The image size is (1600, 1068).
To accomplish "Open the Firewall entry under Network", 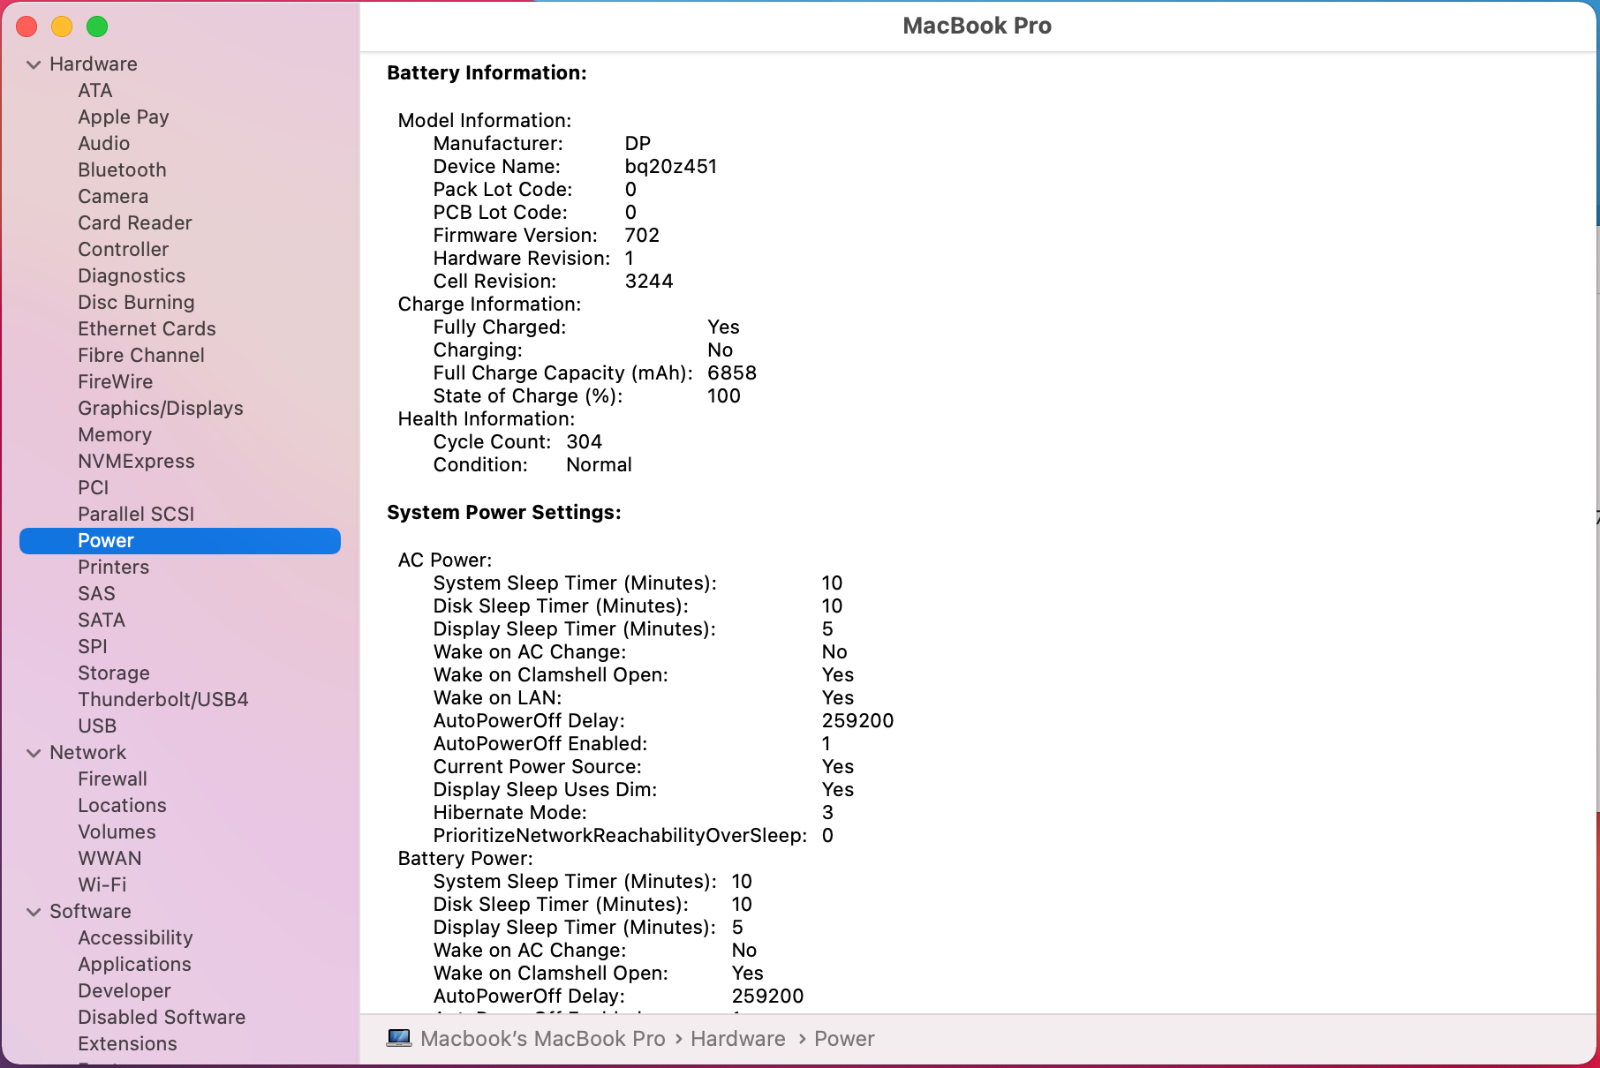I will pyautogui.click(x=112, y=779).
